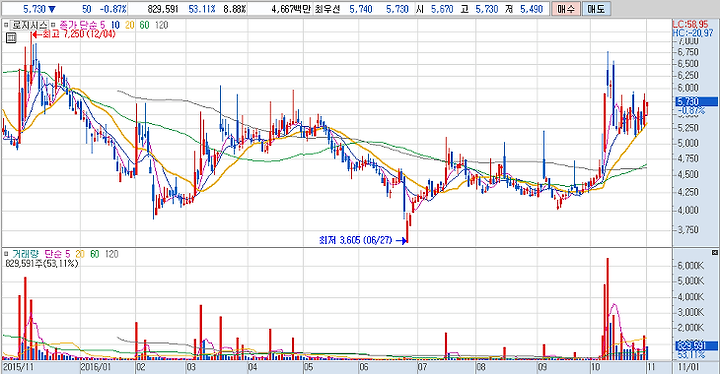Click the 7,000 label on price axis
The width and height of the screenshot is (720, 374).
coord(688,41)
